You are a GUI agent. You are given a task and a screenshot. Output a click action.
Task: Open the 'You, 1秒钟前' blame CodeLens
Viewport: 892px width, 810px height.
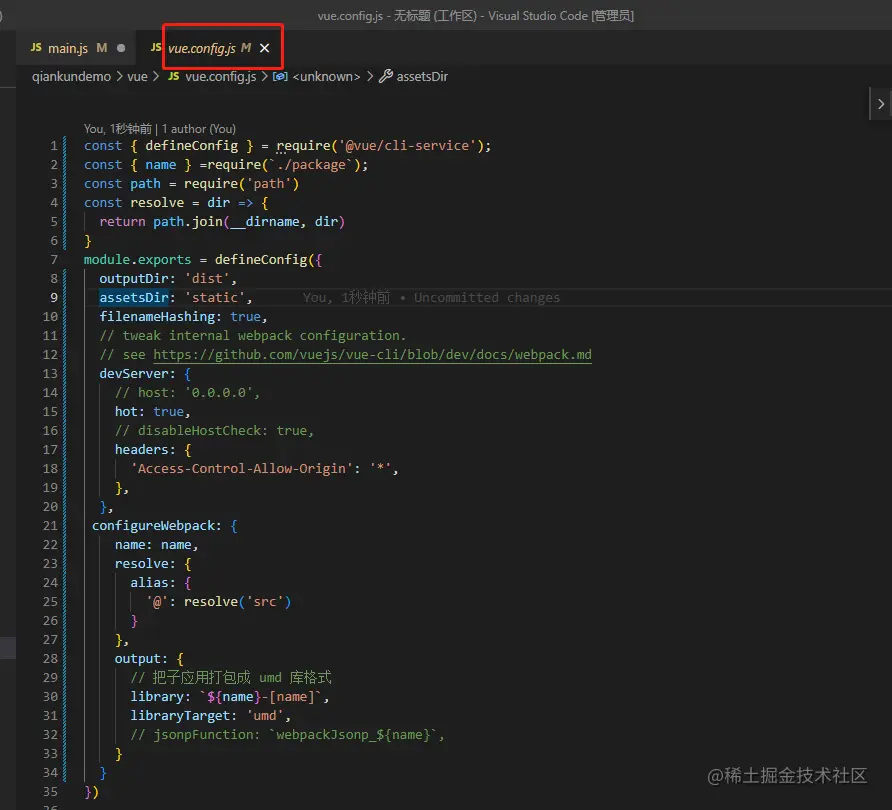tap(118, 129)
